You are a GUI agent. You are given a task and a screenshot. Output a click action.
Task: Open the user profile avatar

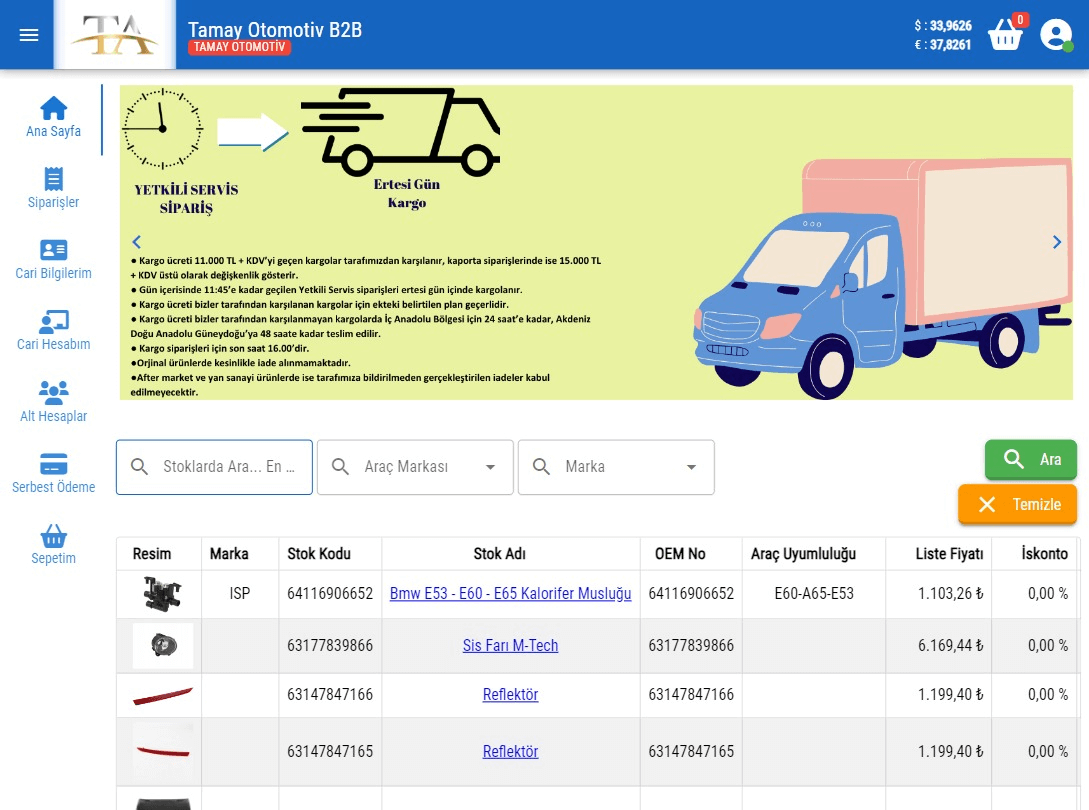click(x=1056, y=35)
